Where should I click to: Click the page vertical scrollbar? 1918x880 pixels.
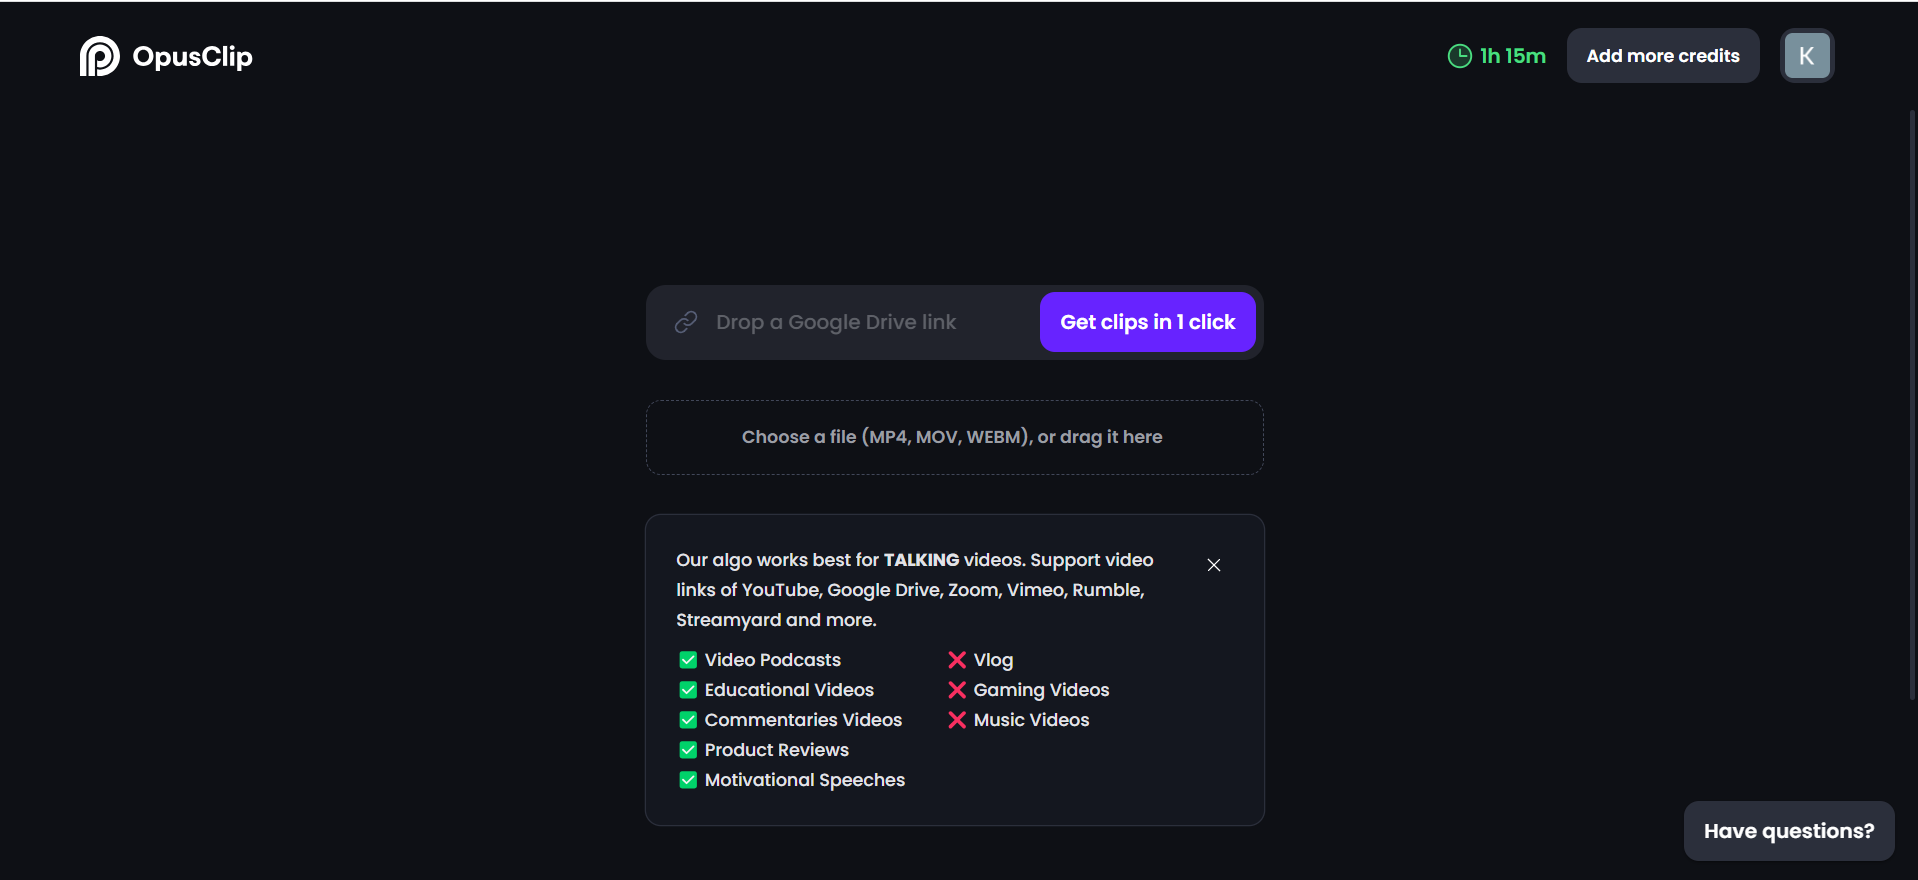click(x=1912, y=400)
